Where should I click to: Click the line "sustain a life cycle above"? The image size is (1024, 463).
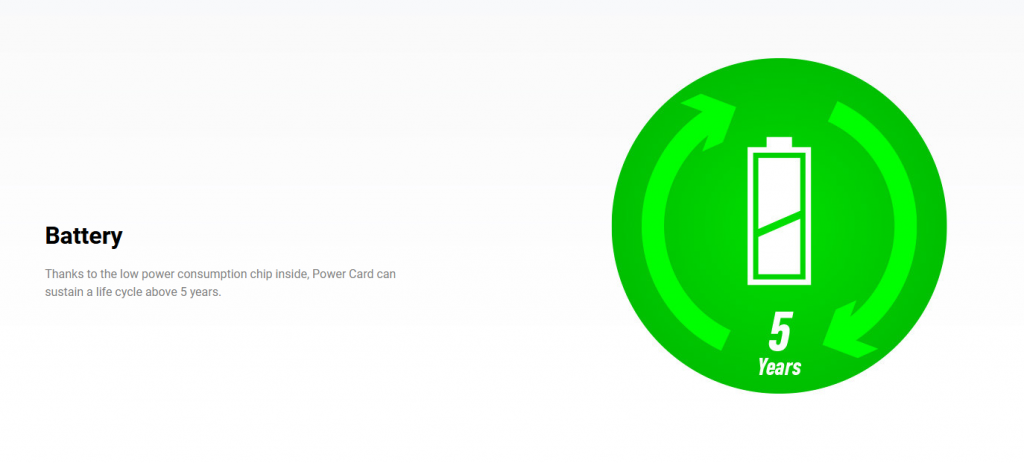(x=110, y=292)
